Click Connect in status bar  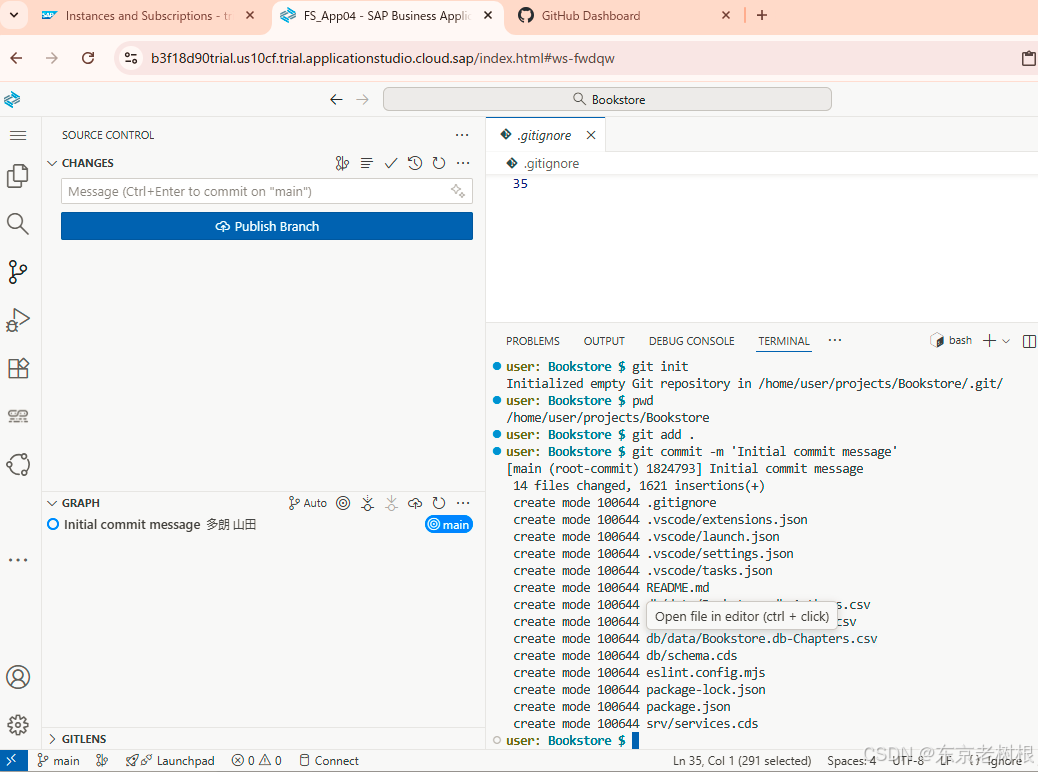click(x=329, y=761)
